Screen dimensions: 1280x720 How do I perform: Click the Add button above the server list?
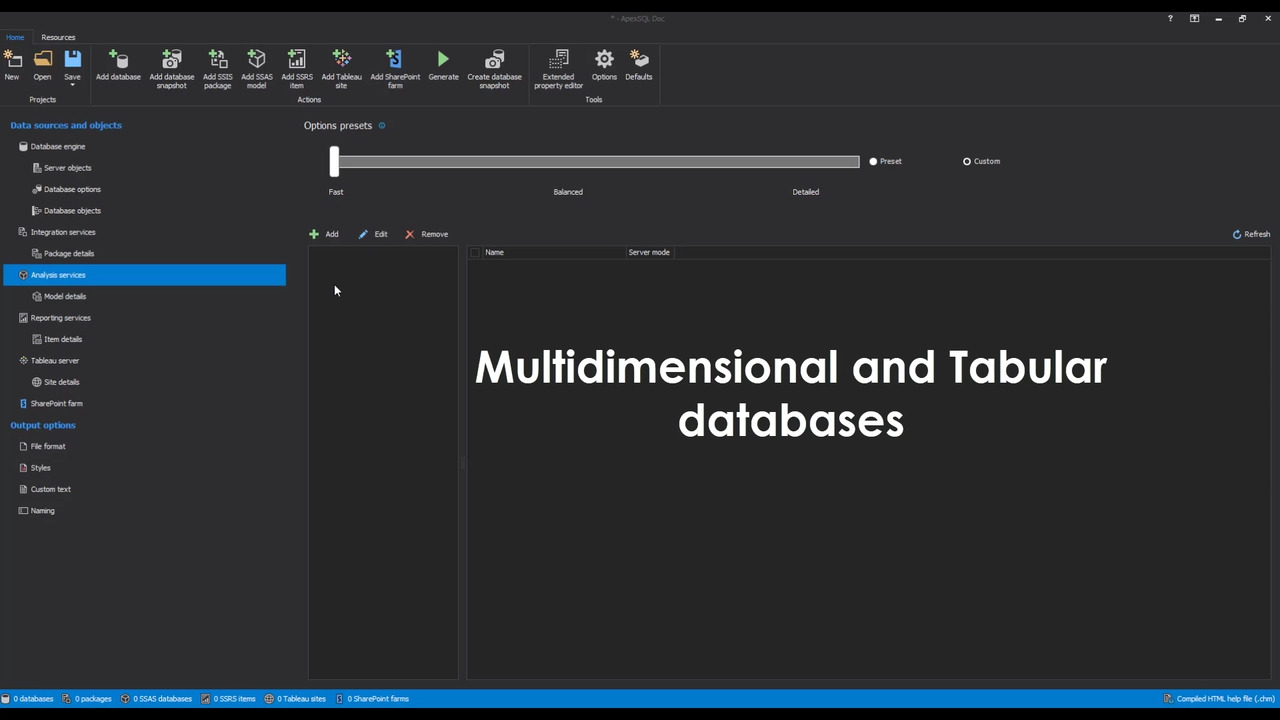tap(325, 233)
